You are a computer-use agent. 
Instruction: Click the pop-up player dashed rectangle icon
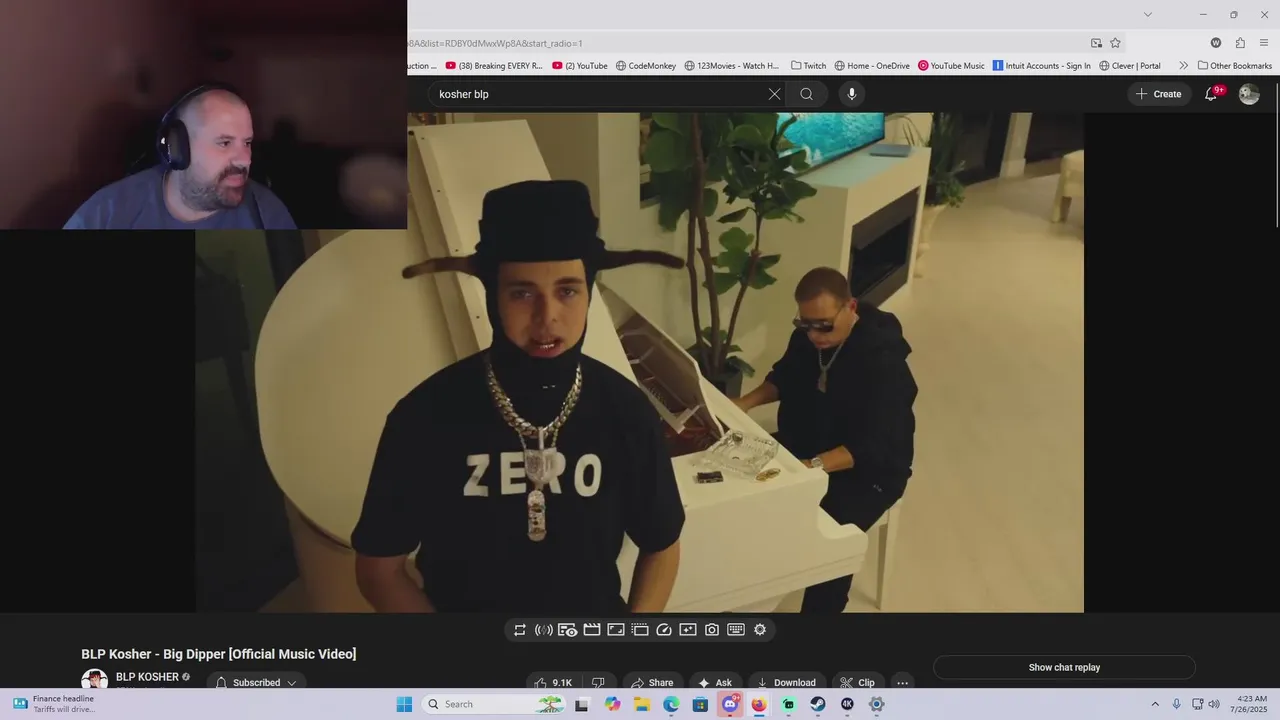coord(640,630)
